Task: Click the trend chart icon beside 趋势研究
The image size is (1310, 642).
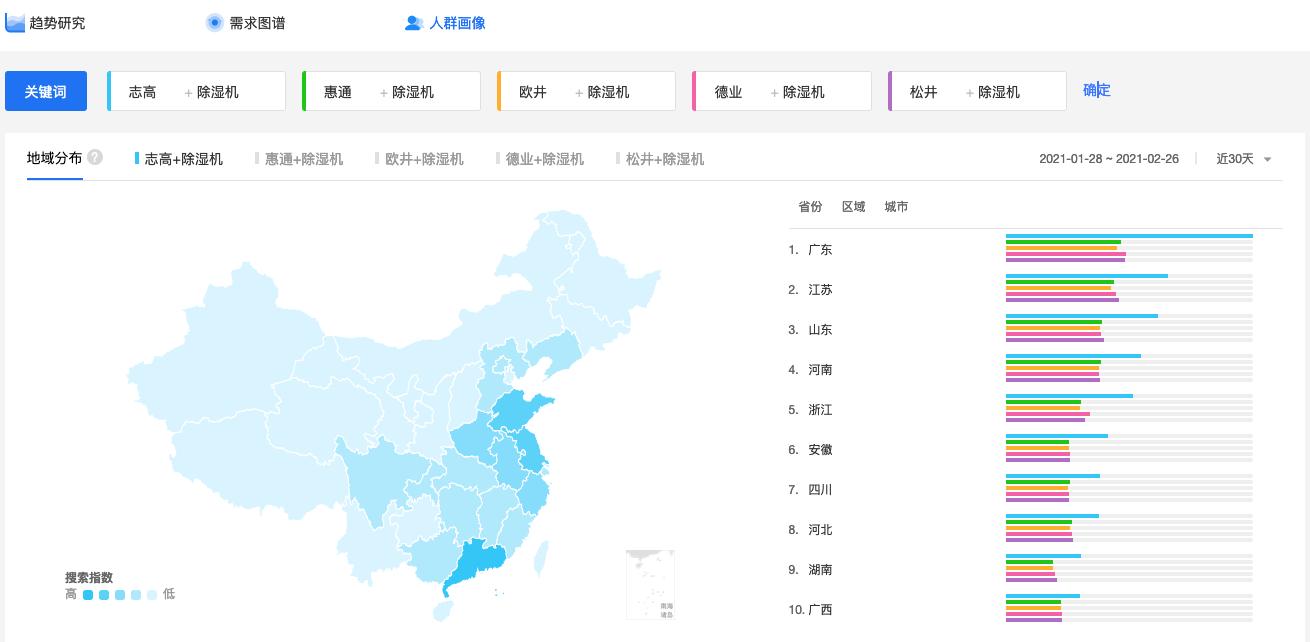Action: (x=15, y=22)
